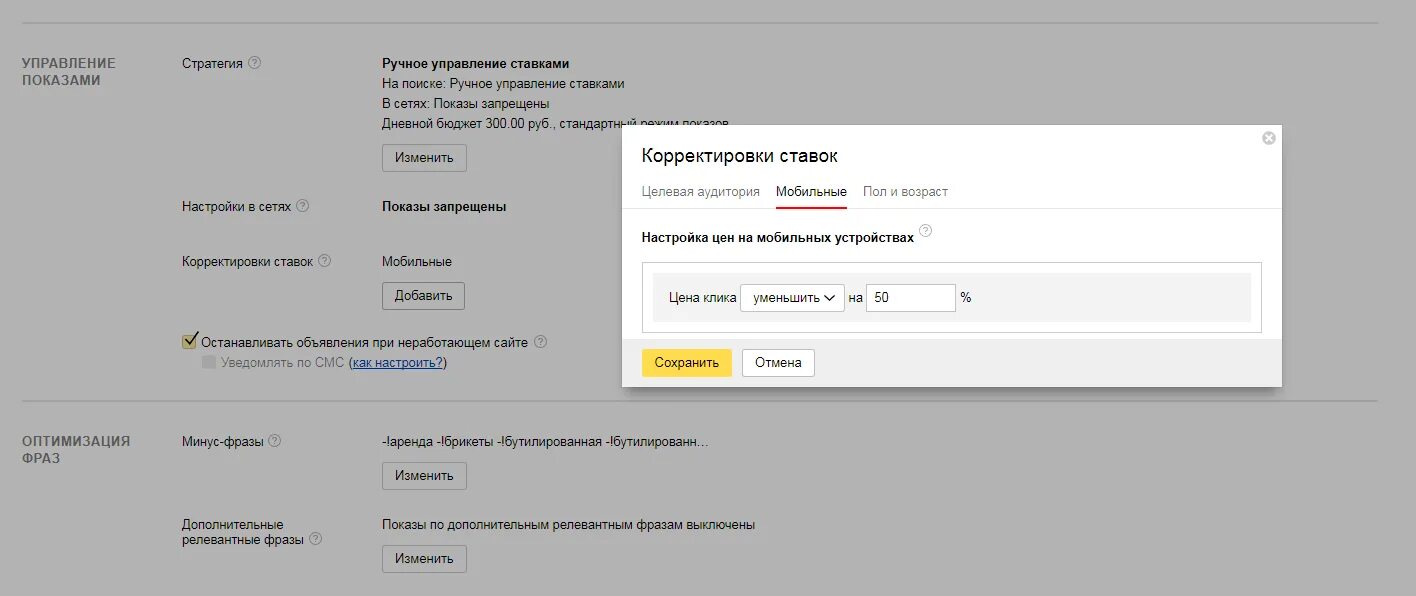This screenshot has height=596, width=1416.
Task: Uncheck Останавливать объявления при неработающем сайте
Action: coord(188,341)
